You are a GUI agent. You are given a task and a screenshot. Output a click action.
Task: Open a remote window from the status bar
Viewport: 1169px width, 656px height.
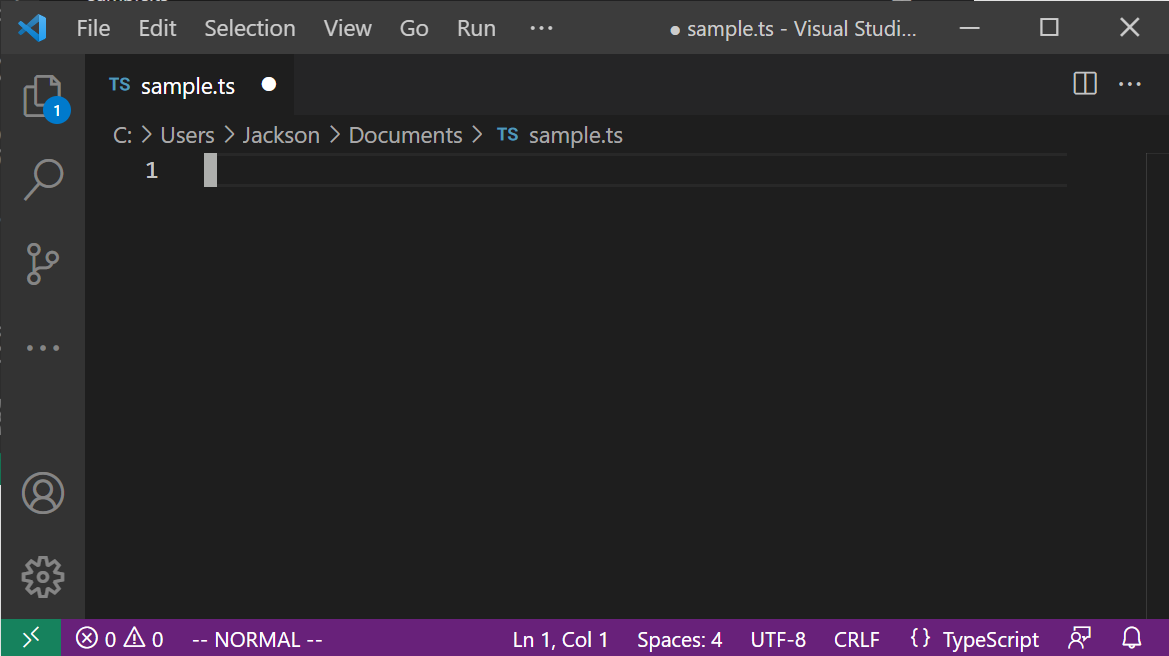[30, 638]
